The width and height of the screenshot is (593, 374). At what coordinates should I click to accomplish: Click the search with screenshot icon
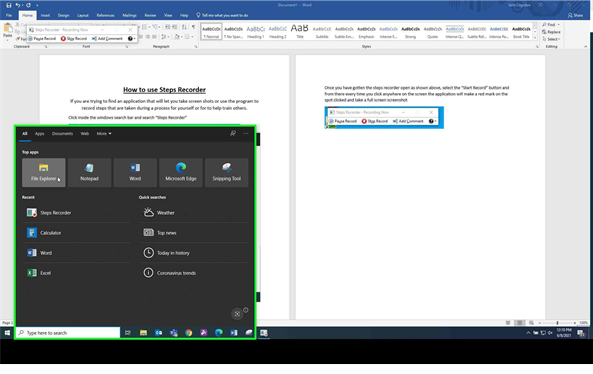pos(237,314)
